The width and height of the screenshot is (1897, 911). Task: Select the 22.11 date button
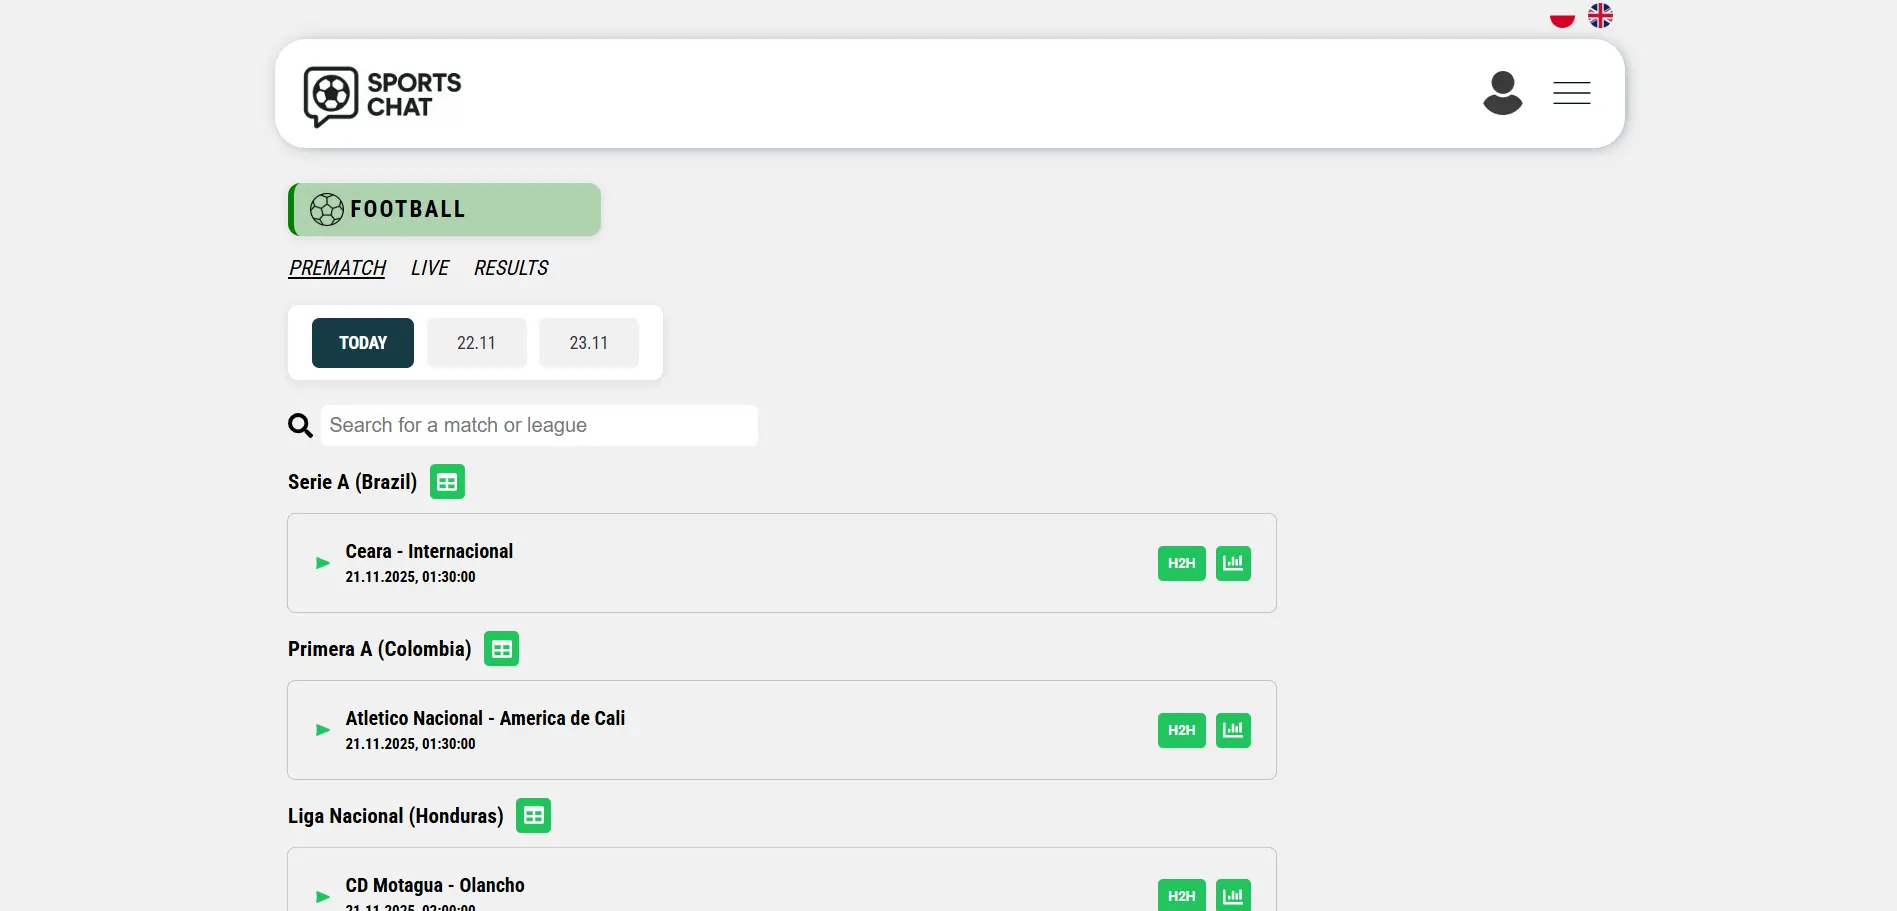click(476, 343)
